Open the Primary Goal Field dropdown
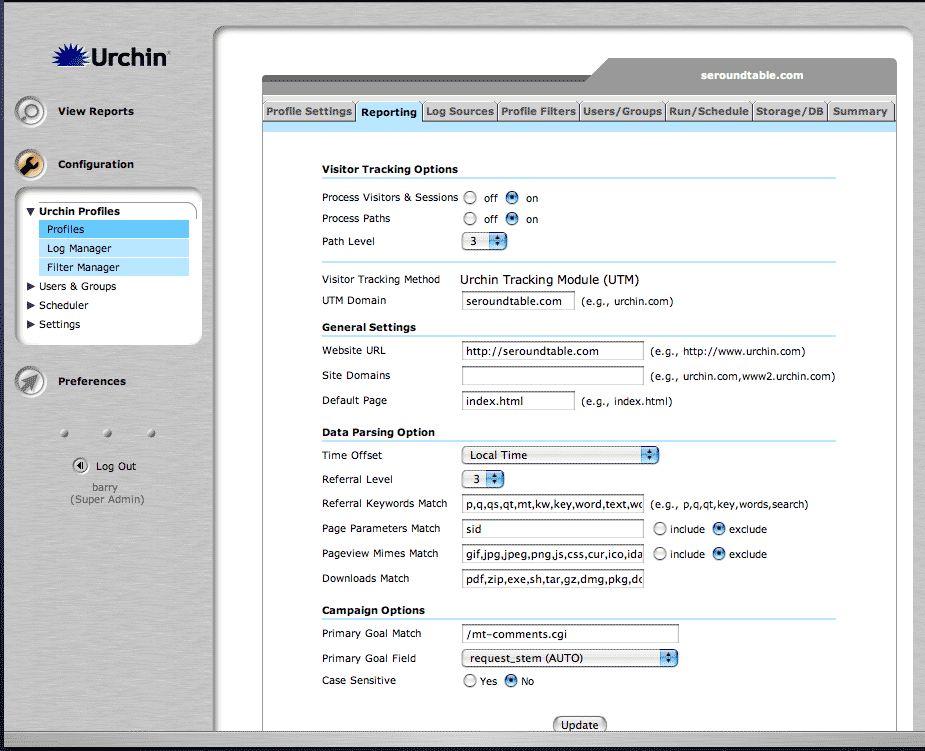The height and width of the screenshot is (751, 925). click(569, 658)
